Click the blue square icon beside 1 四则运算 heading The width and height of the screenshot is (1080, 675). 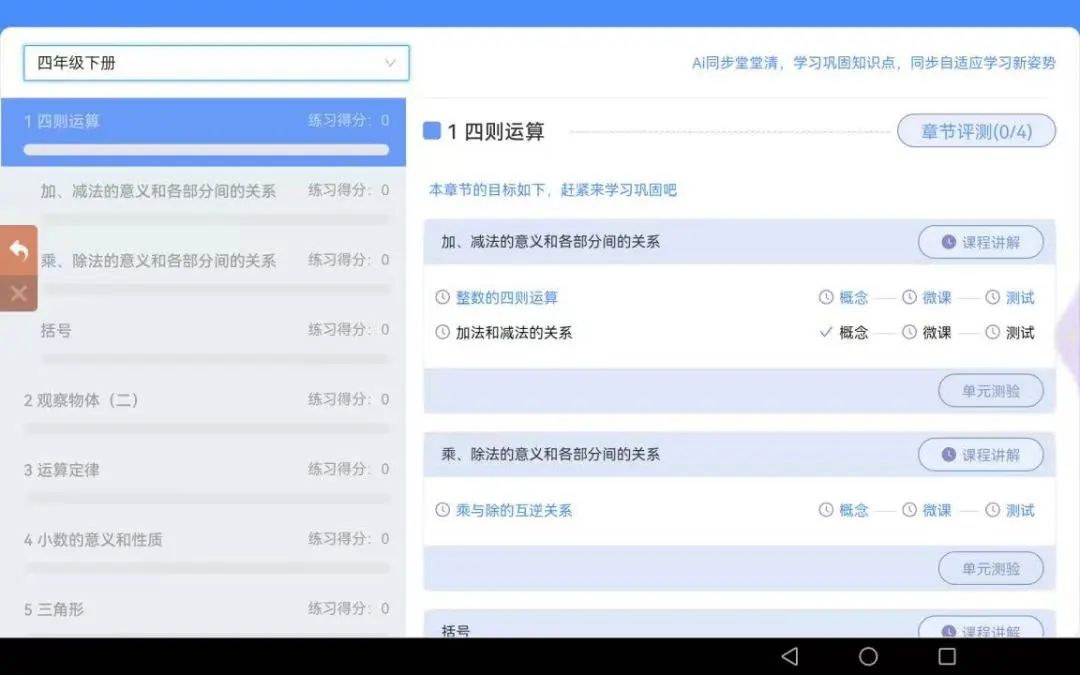[432, 131]
